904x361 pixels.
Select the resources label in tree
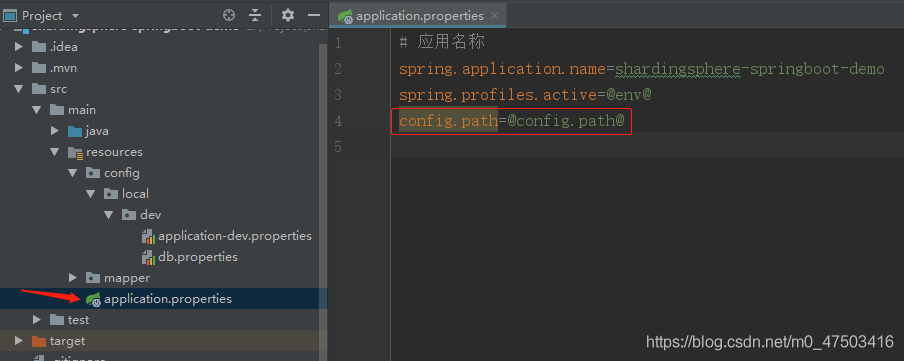pyautogui.click(x=114, y=152)
